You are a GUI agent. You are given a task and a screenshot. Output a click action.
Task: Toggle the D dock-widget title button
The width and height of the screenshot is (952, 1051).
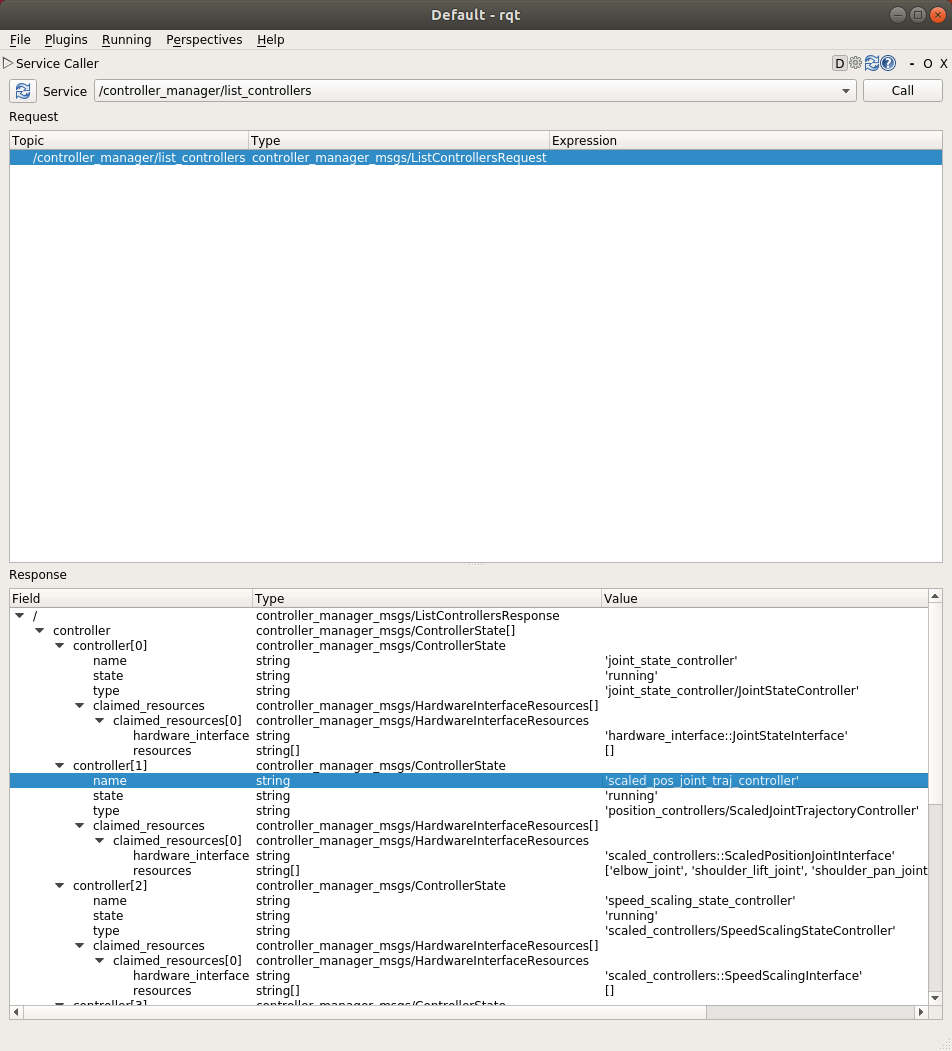[x=839, y=64]
